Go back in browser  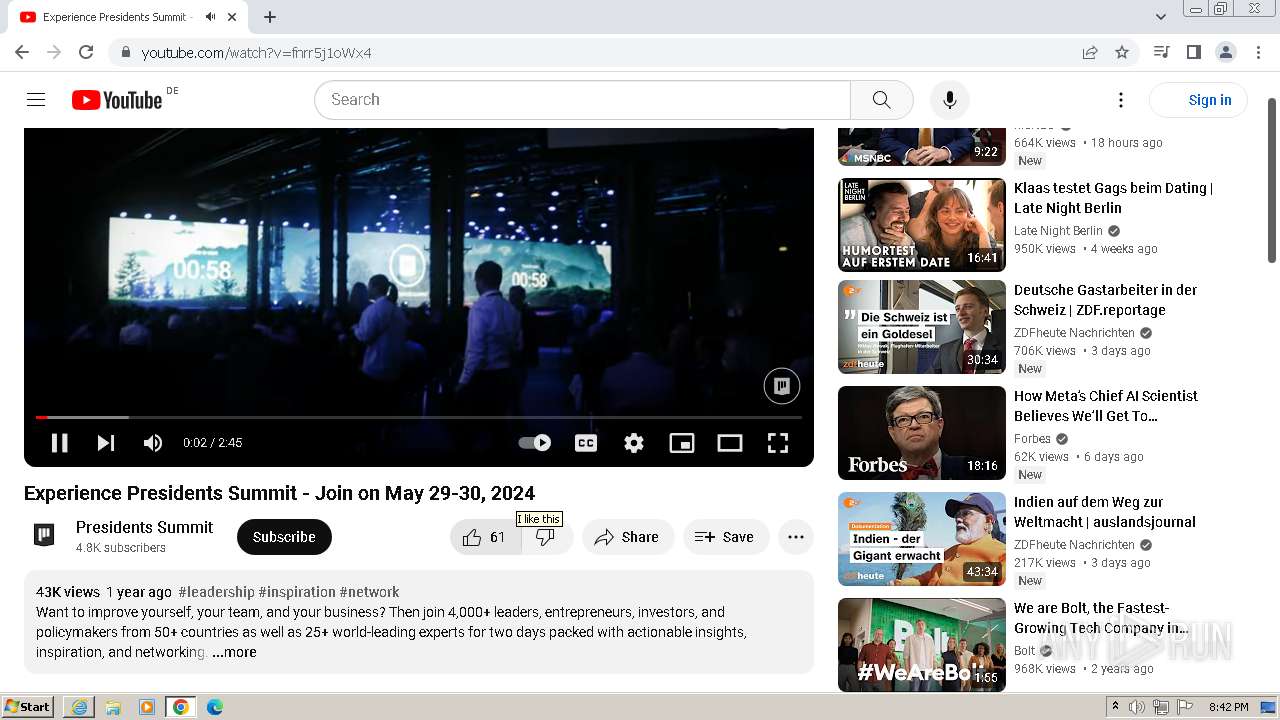tap(22, 52)
